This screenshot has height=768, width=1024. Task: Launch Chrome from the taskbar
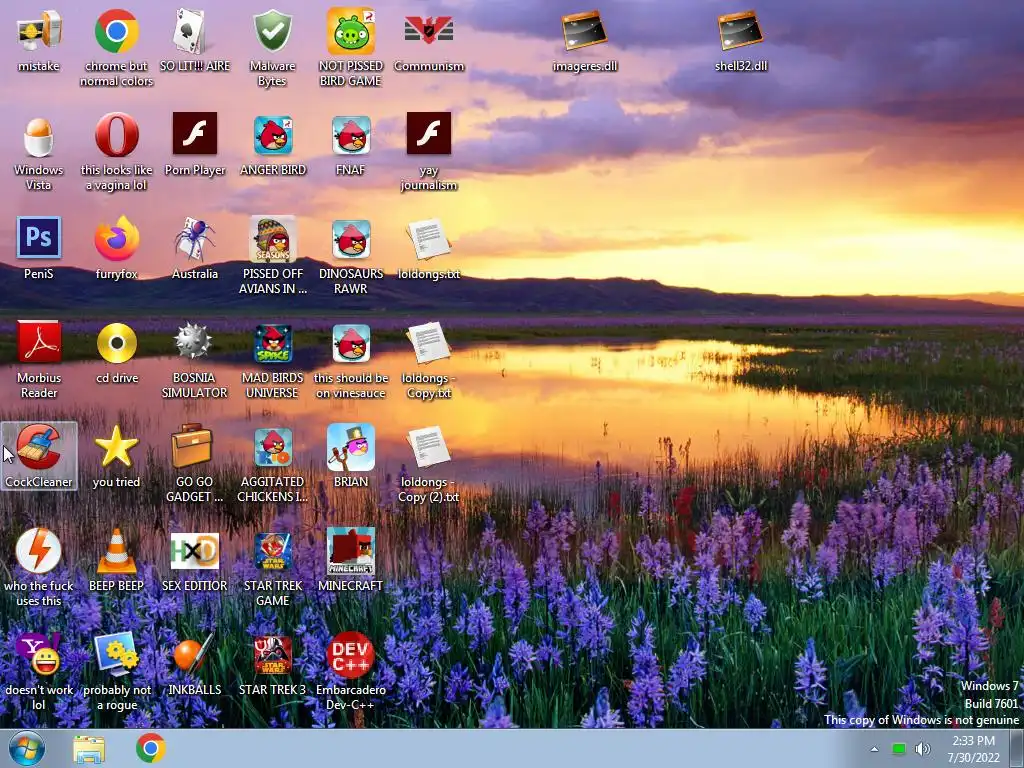150,748
